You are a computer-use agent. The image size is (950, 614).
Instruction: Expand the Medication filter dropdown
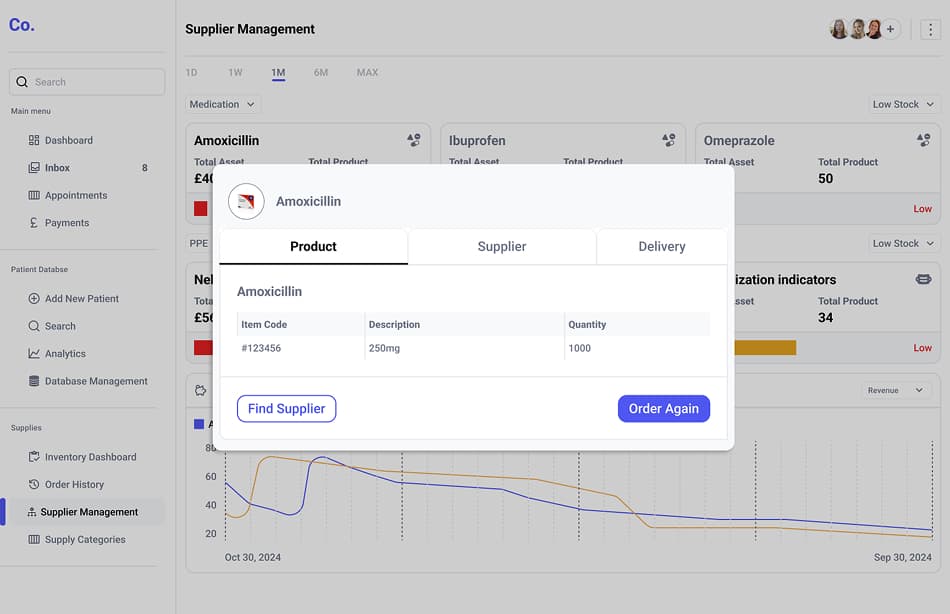coord(222,103)
